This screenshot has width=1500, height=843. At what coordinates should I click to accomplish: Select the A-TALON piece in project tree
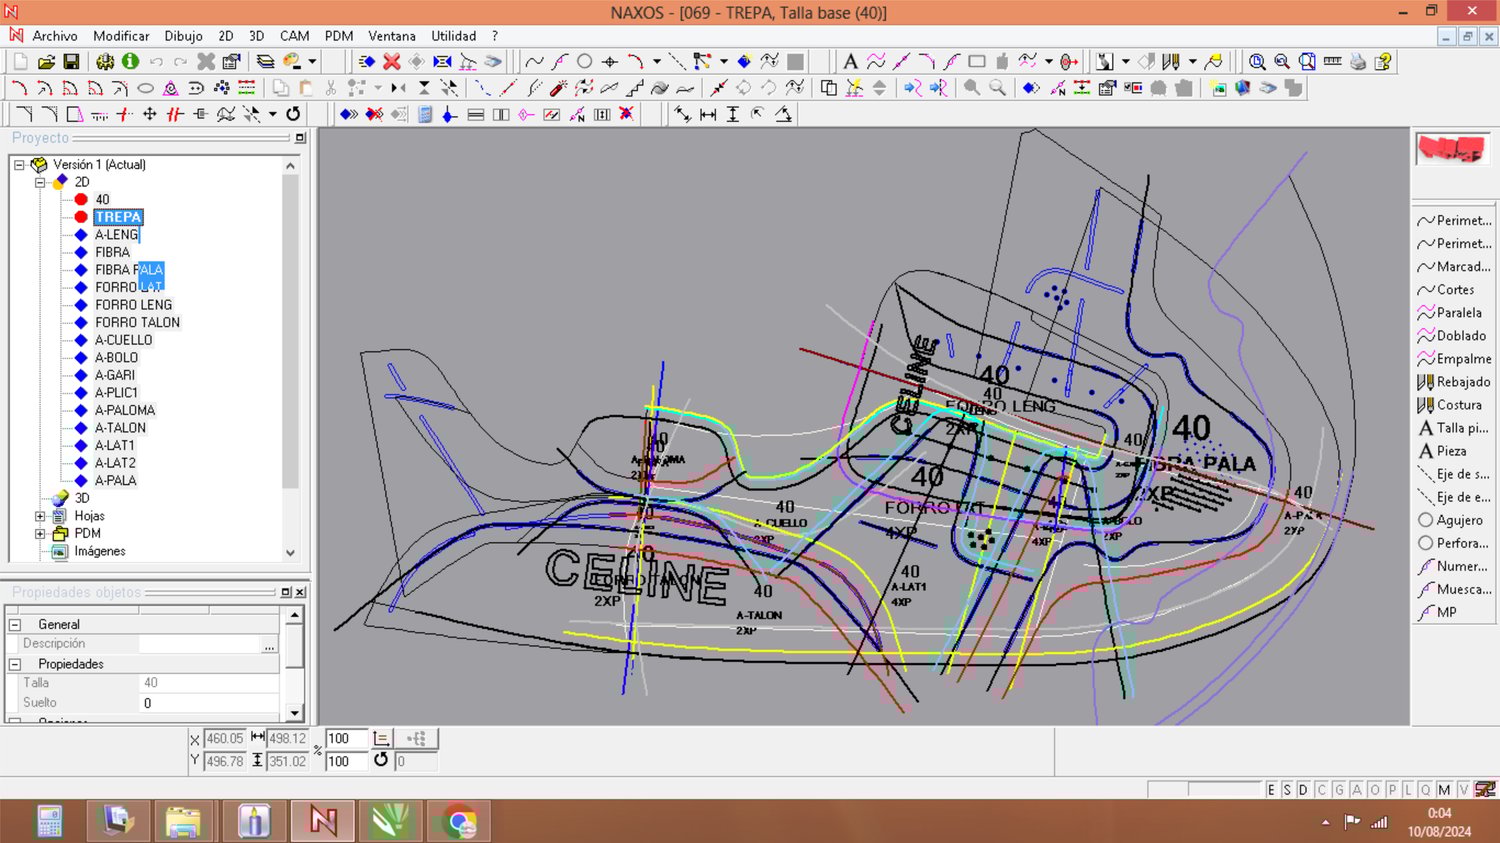120,428
